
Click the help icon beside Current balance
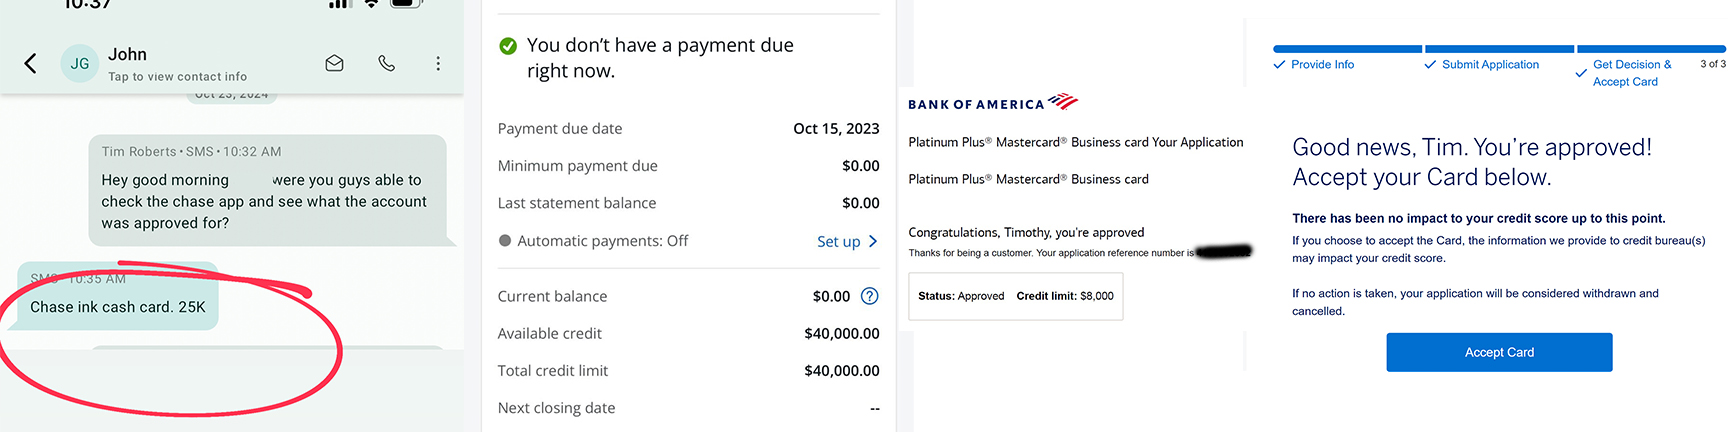[x=870, y=296]
